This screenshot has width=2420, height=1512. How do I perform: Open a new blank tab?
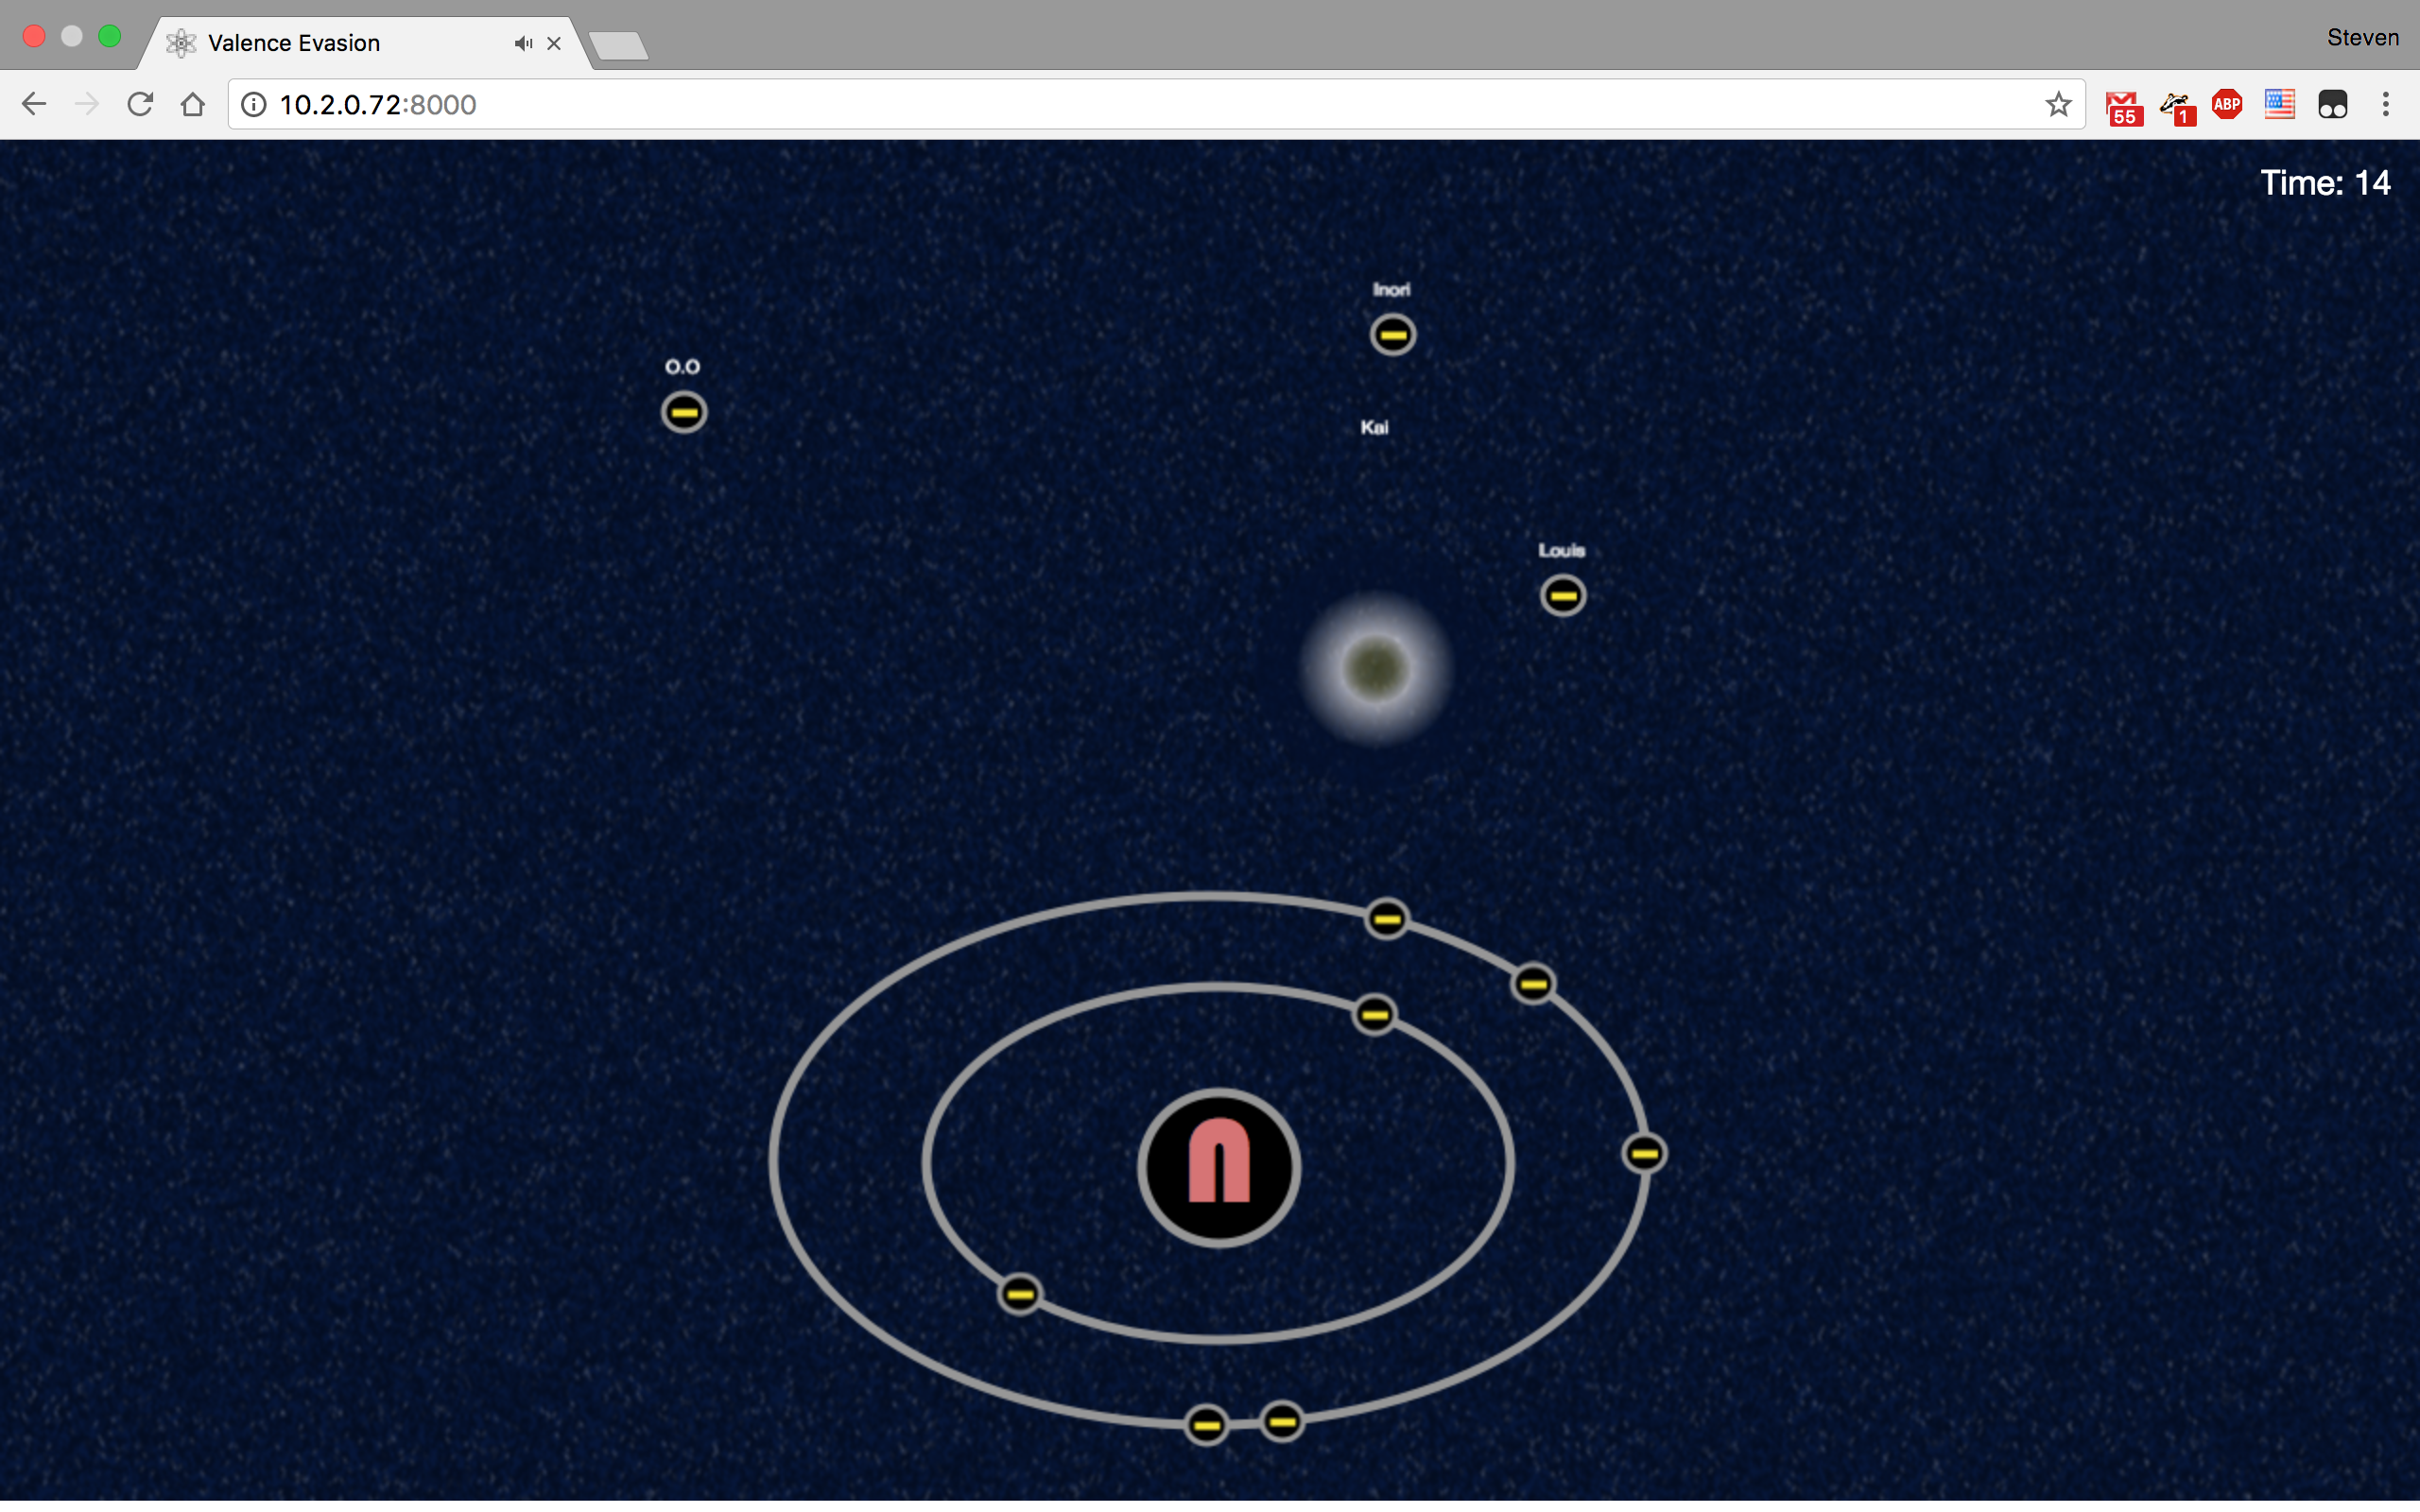618,45
